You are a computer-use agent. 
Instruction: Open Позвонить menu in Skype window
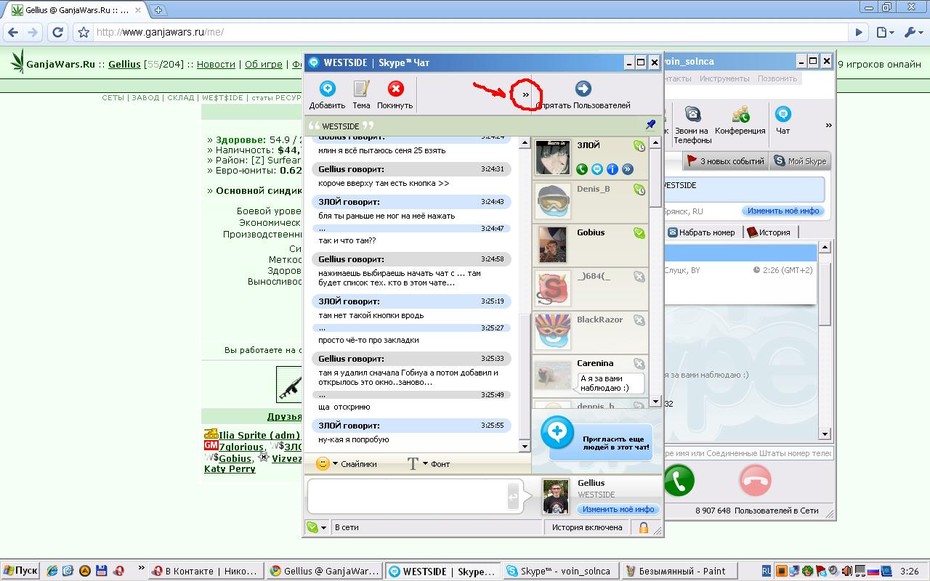(777, 78)
